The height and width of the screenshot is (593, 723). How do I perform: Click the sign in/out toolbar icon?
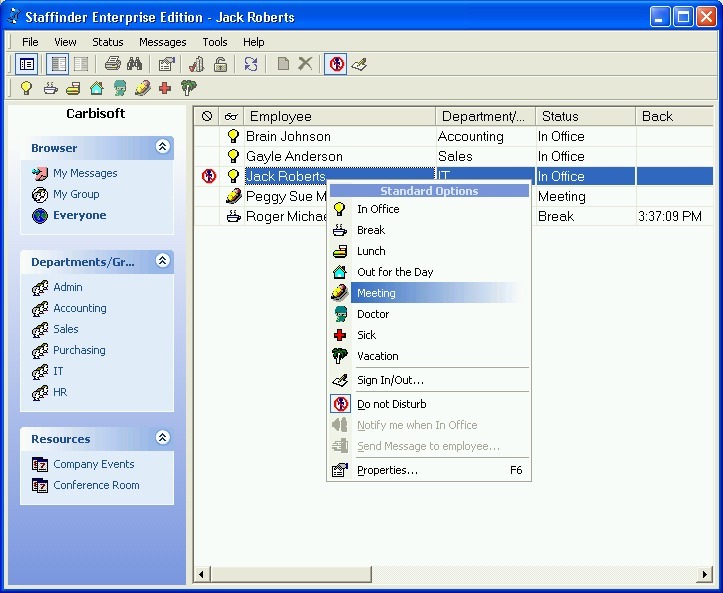[359, 64]
